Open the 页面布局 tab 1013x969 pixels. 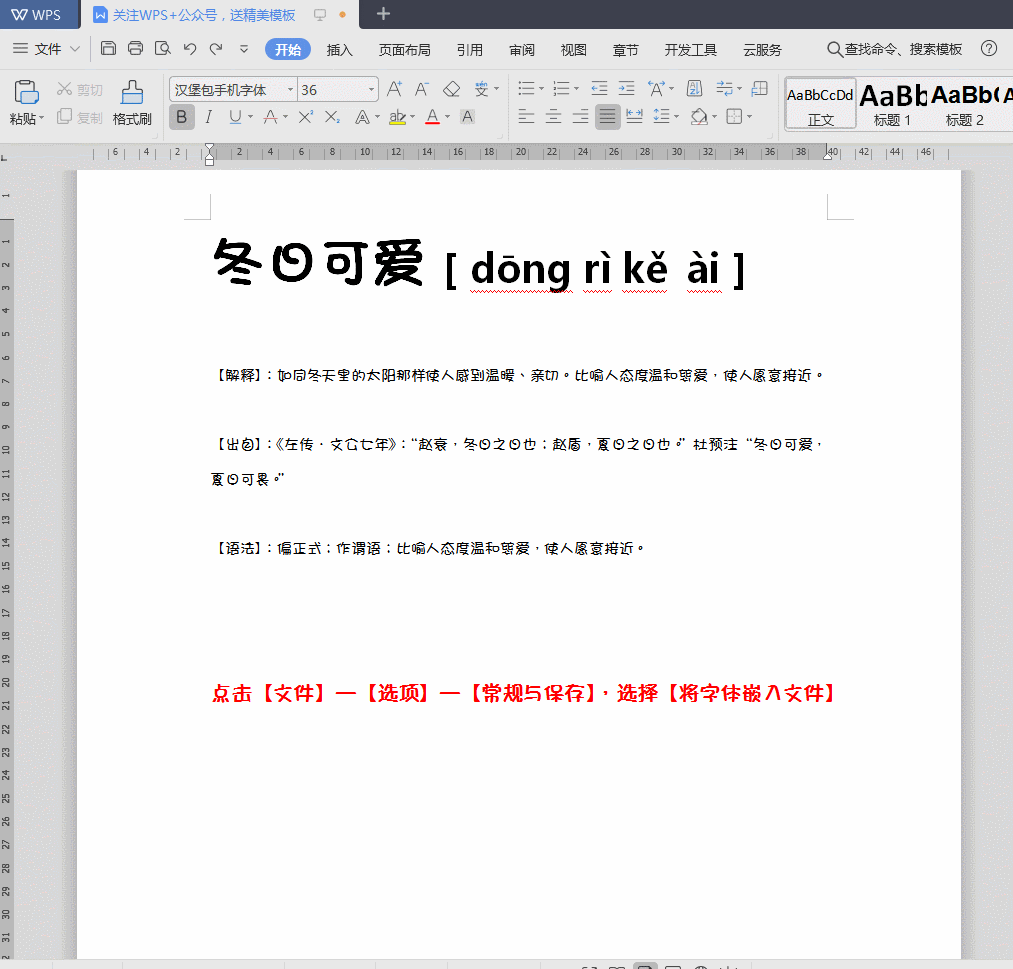coord(404,50)
